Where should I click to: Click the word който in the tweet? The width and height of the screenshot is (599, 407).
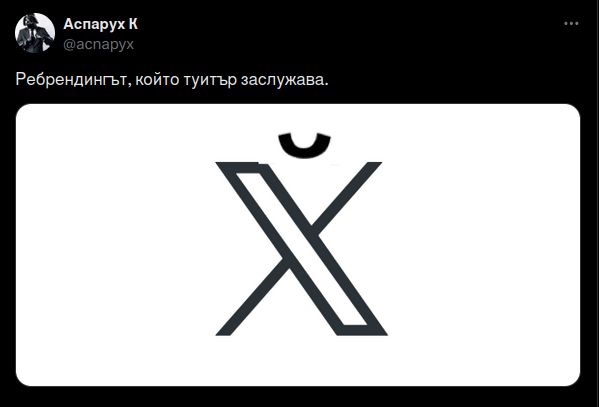point(157,80)
